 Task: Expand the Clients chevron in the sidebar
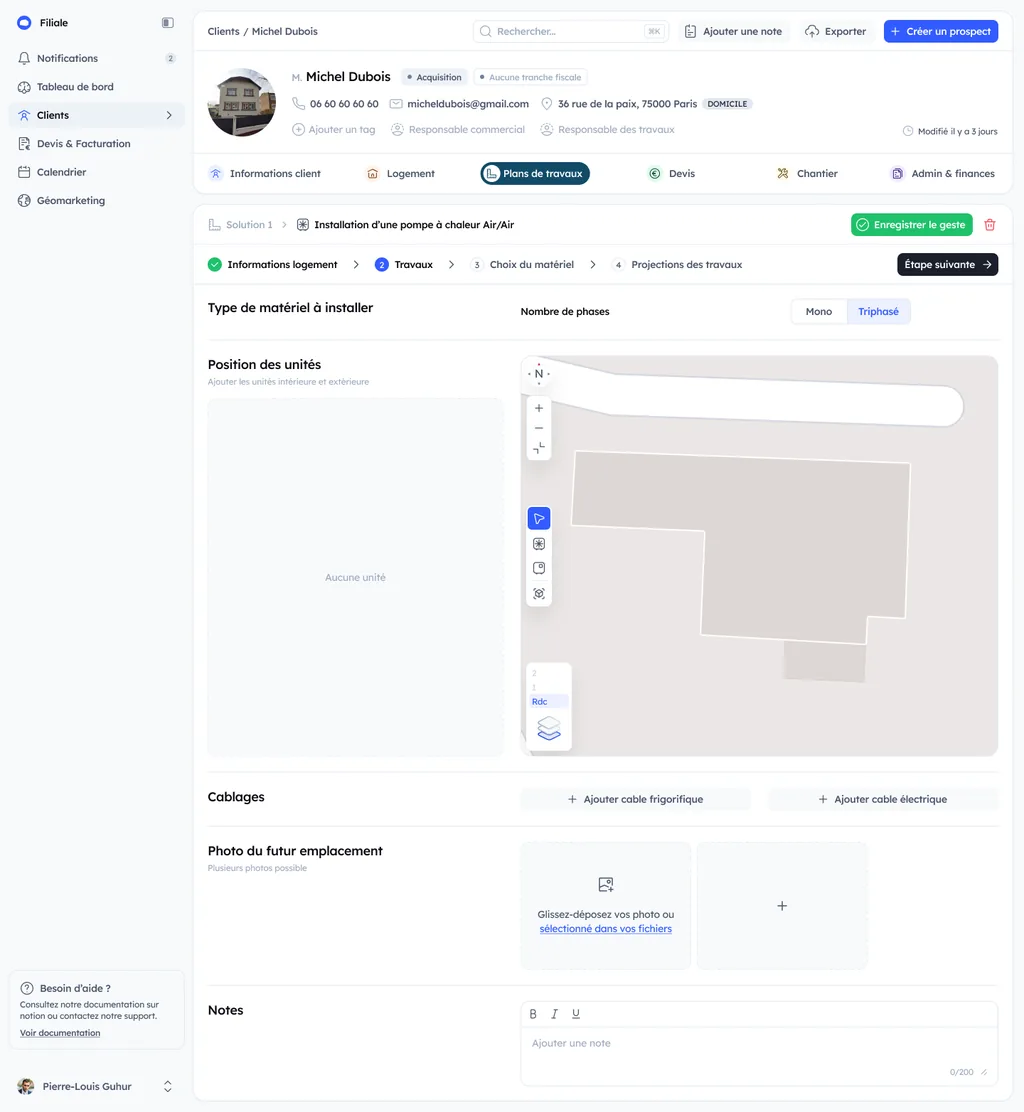(169, 115)
